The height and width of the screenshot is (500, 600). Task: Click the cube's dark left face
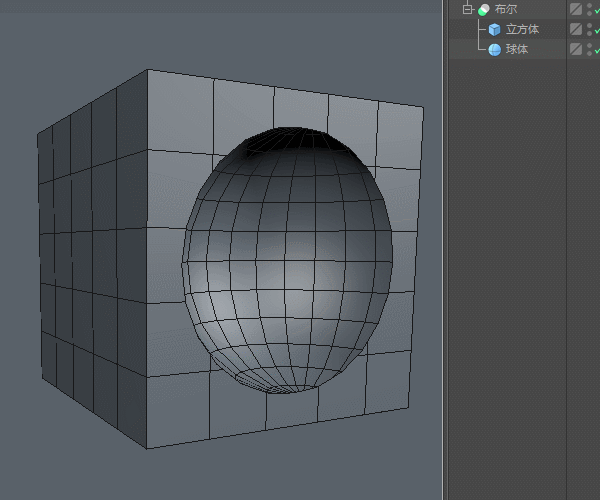[94, 260]
